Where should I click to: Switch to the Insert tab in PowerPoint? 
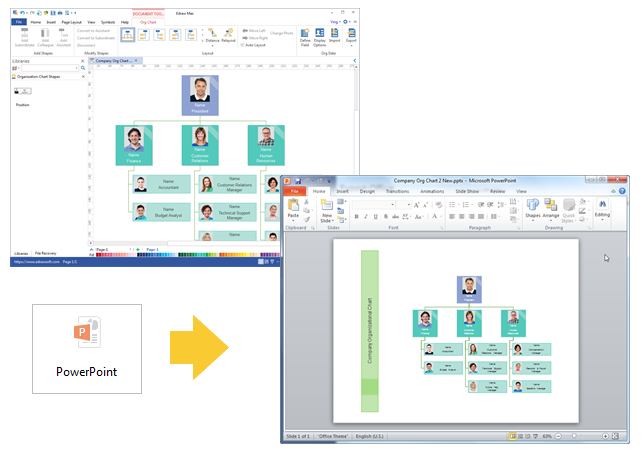(343, 191)
